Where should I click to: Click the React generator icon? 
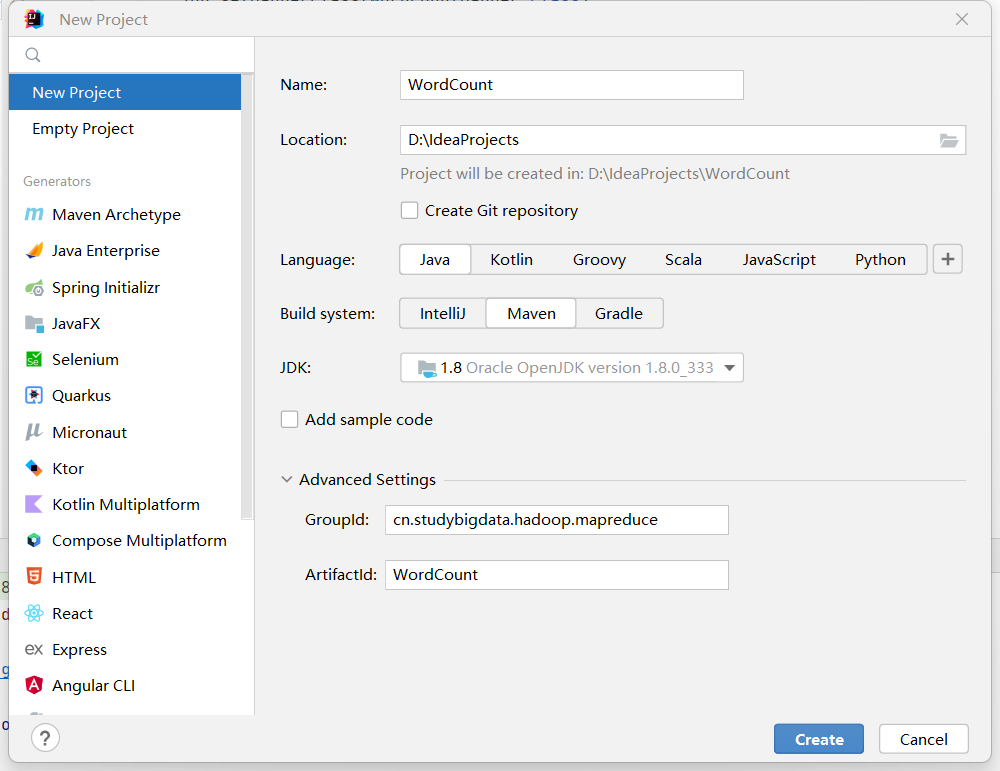point(34,613)
